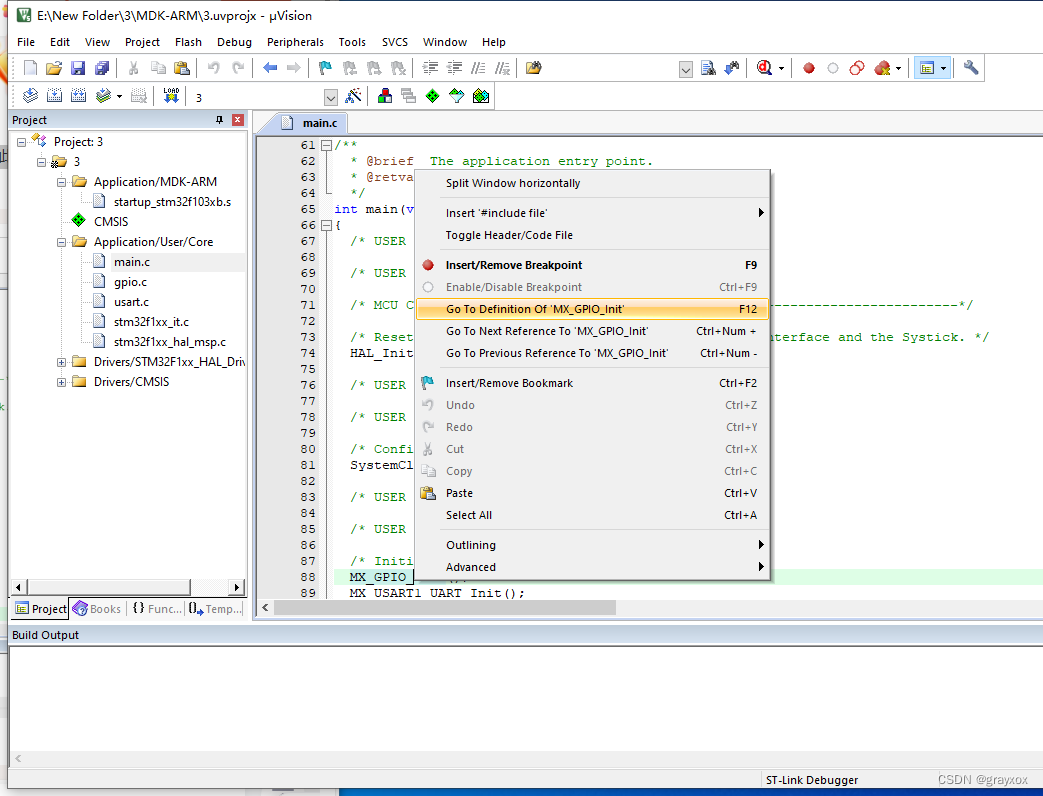Screen dimensions: 1043x796
Task: Expand the Drivers/CMSIS group
Action: pos(61,382)
